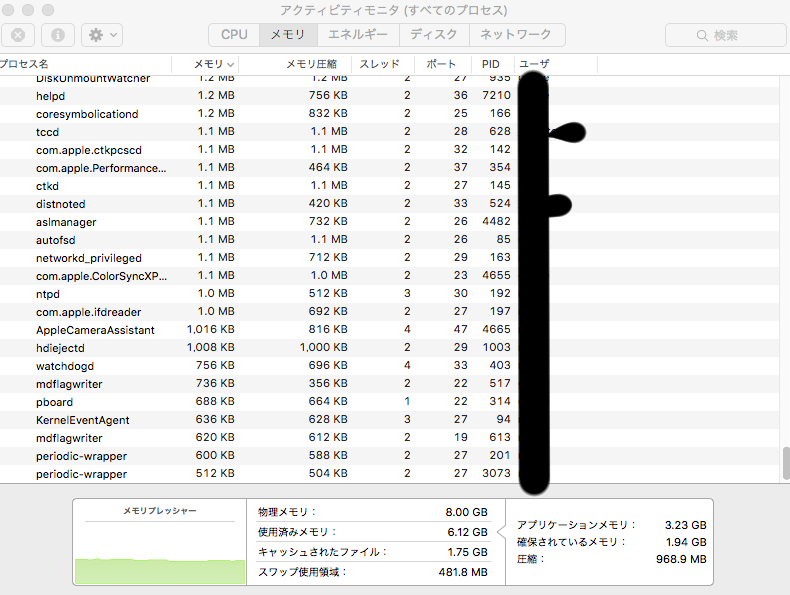Select the ctkd process row

(x=390, y=186)
